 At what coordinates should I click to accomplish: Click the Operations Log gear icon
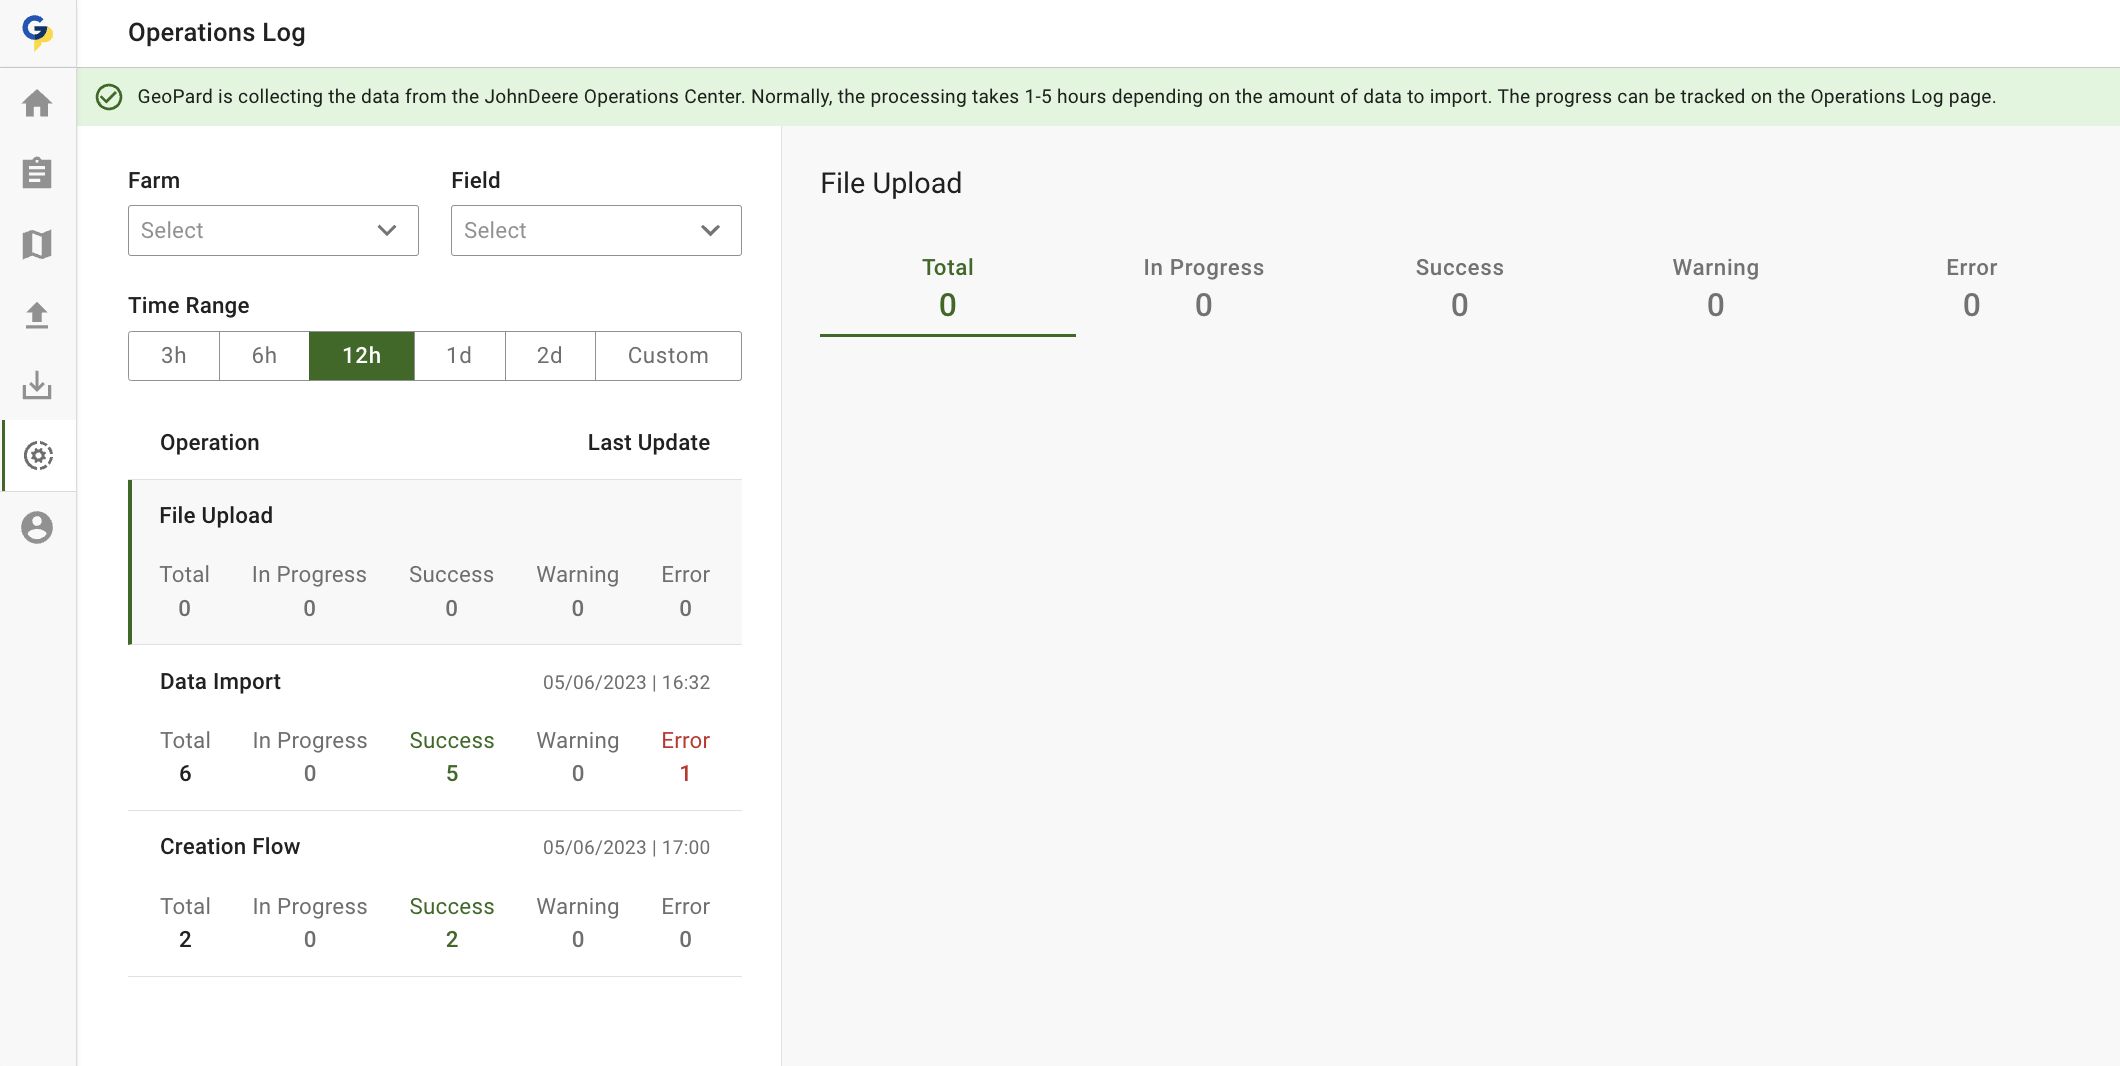[x=38, y=456]
